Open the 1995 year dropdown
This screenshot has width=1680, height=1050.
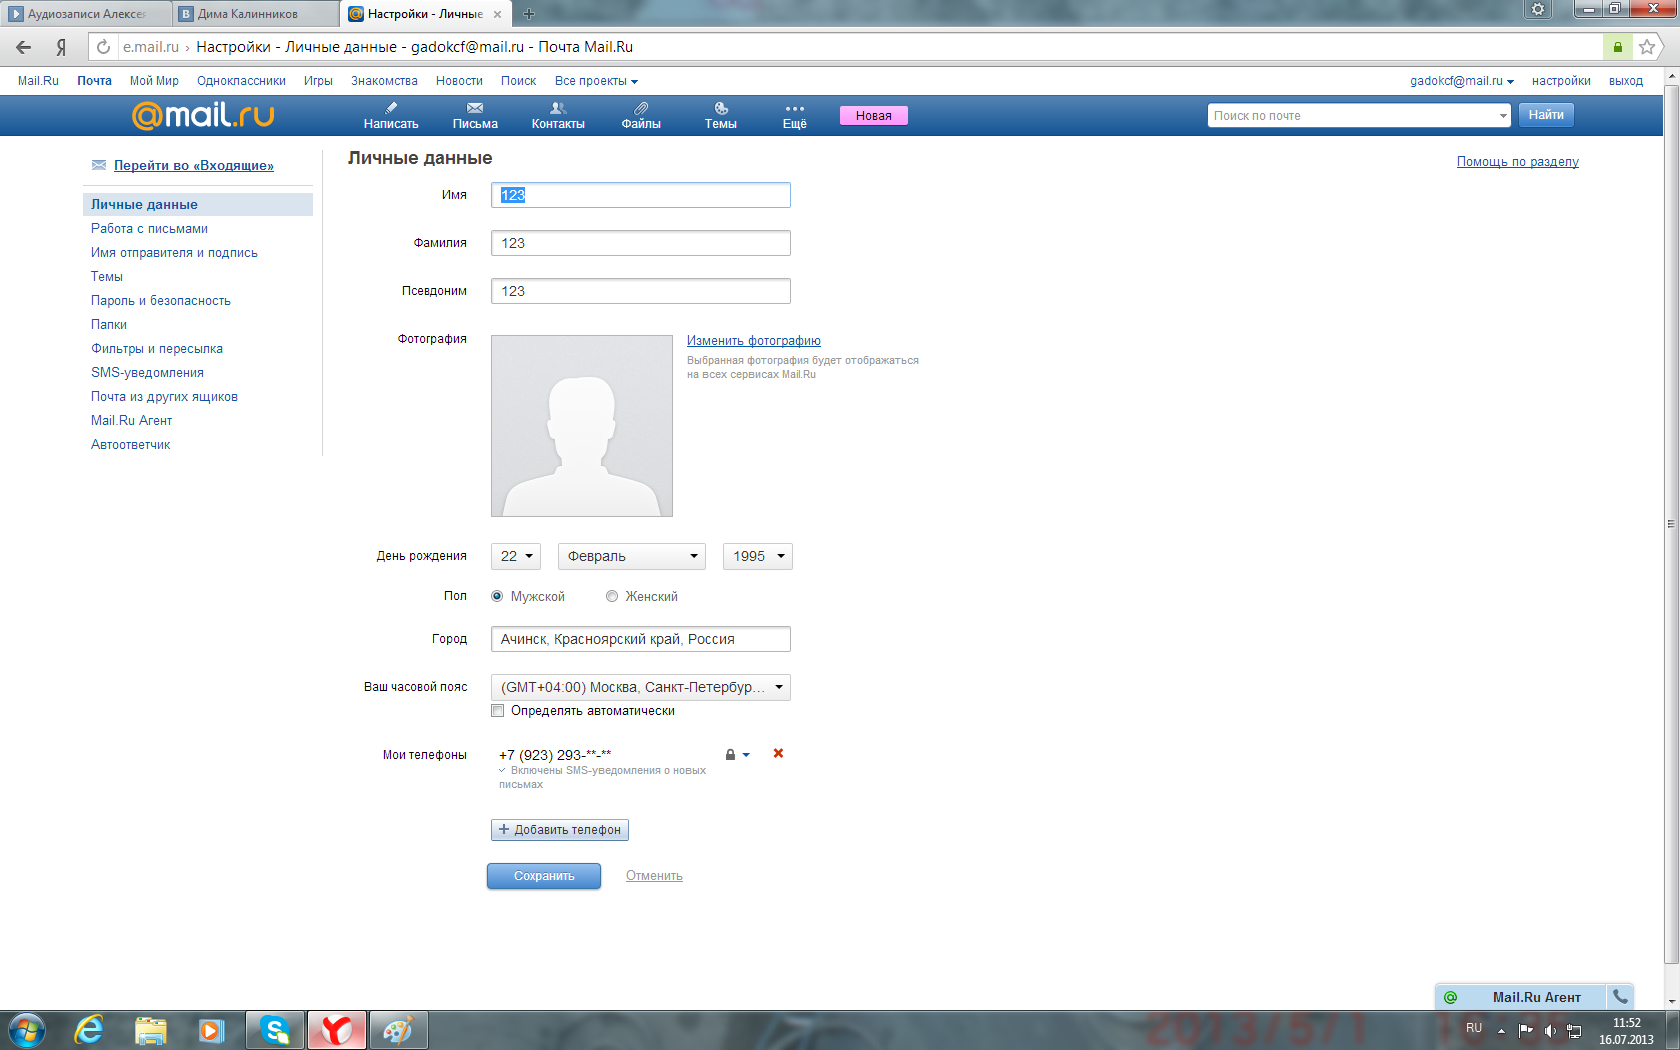(758, 556)
